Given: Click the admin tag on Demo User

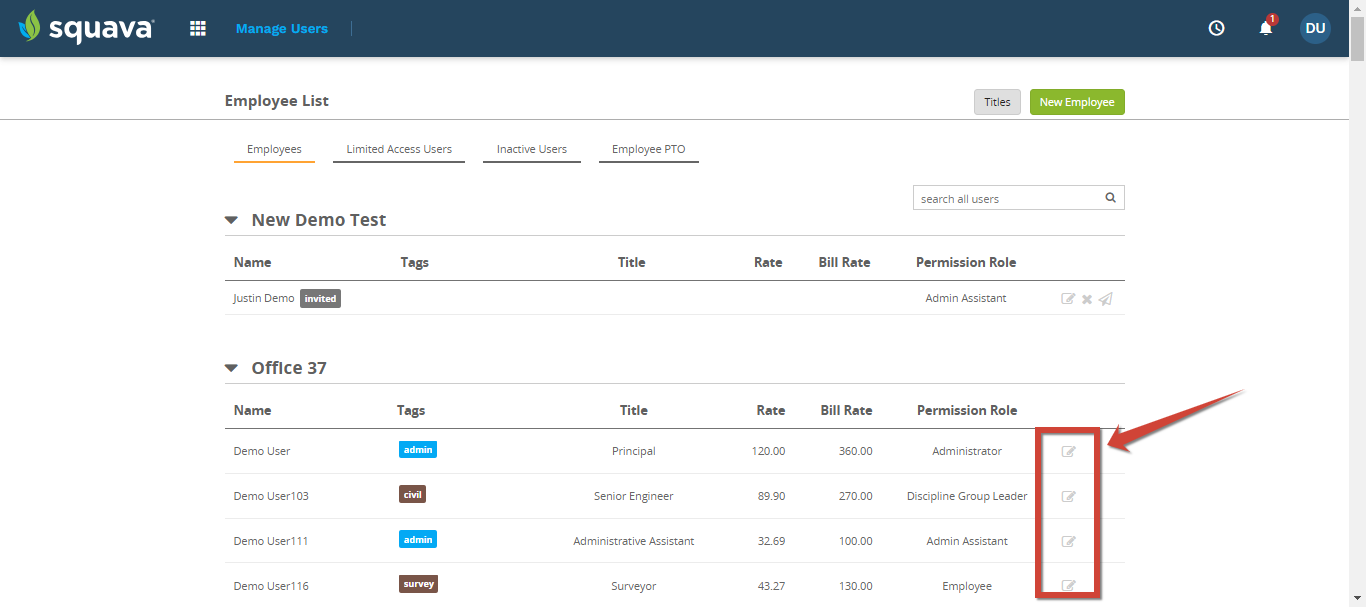Looking at the screenshot, I should [418, 450].
